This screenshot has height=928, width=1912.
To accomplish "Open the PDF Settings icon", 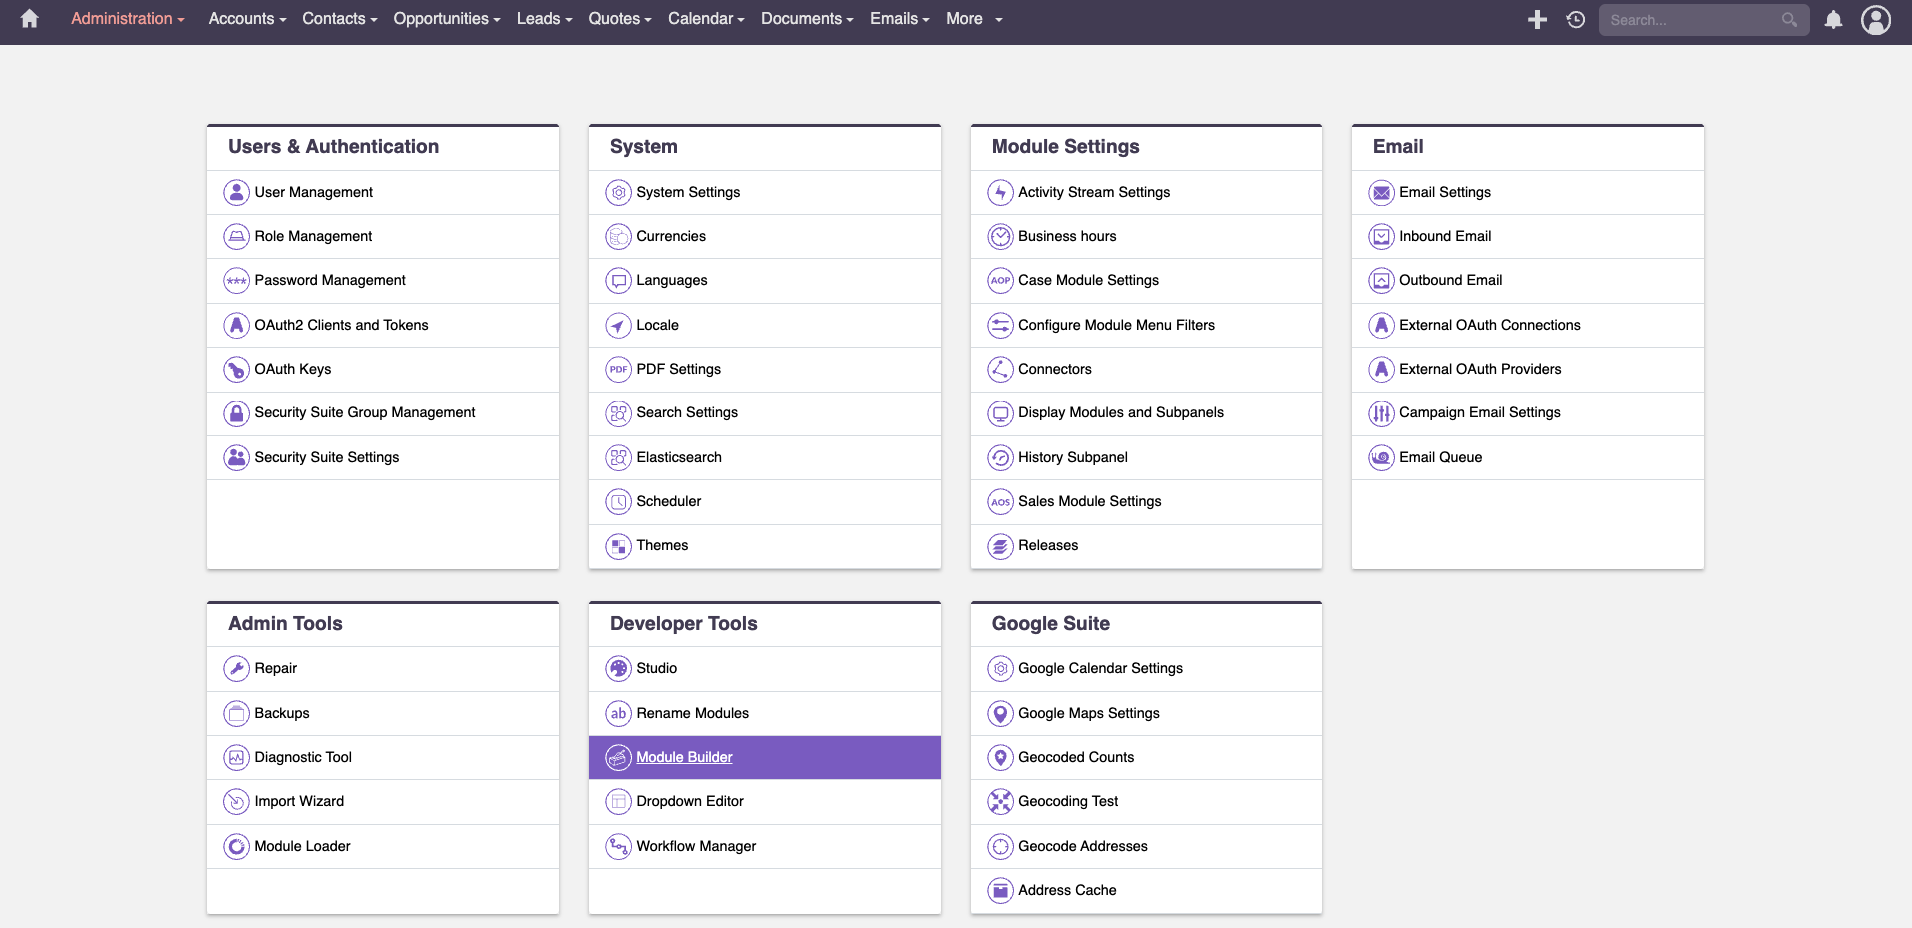I will point(617,369).
